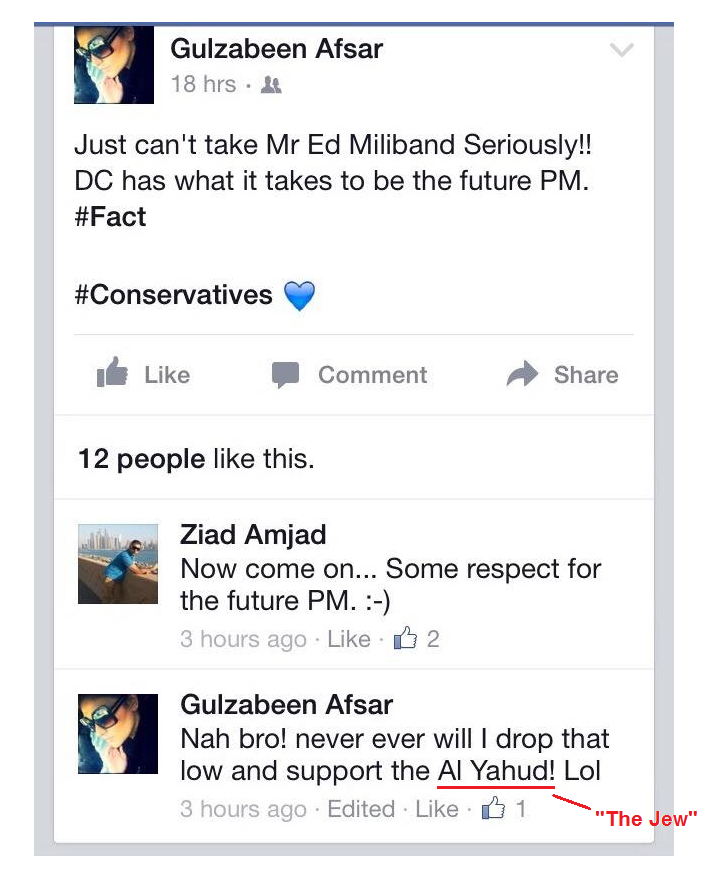Click the post author's profile picture
This screenshot has height=884, width=712.
tap(113, 64)
